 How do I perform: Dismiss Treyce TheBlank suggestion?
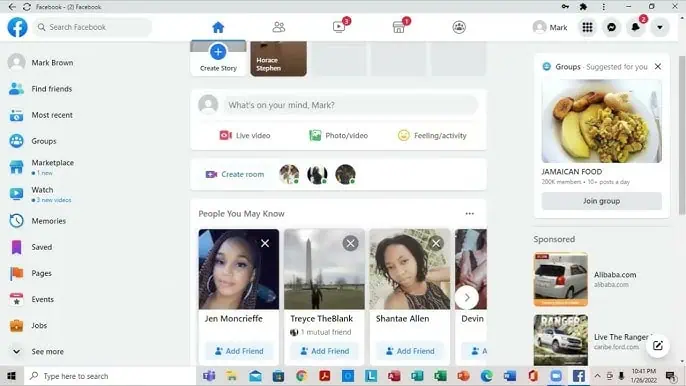tap(350, 243)
